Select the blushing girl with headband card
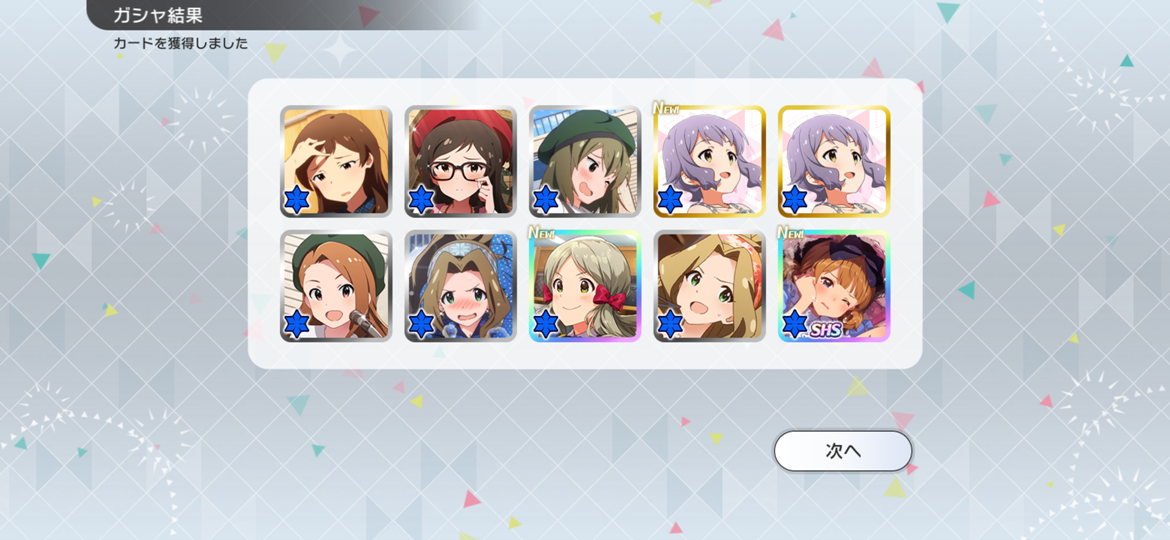The image size is (1170, 540). pyautogui.click(x=460, y=286)
